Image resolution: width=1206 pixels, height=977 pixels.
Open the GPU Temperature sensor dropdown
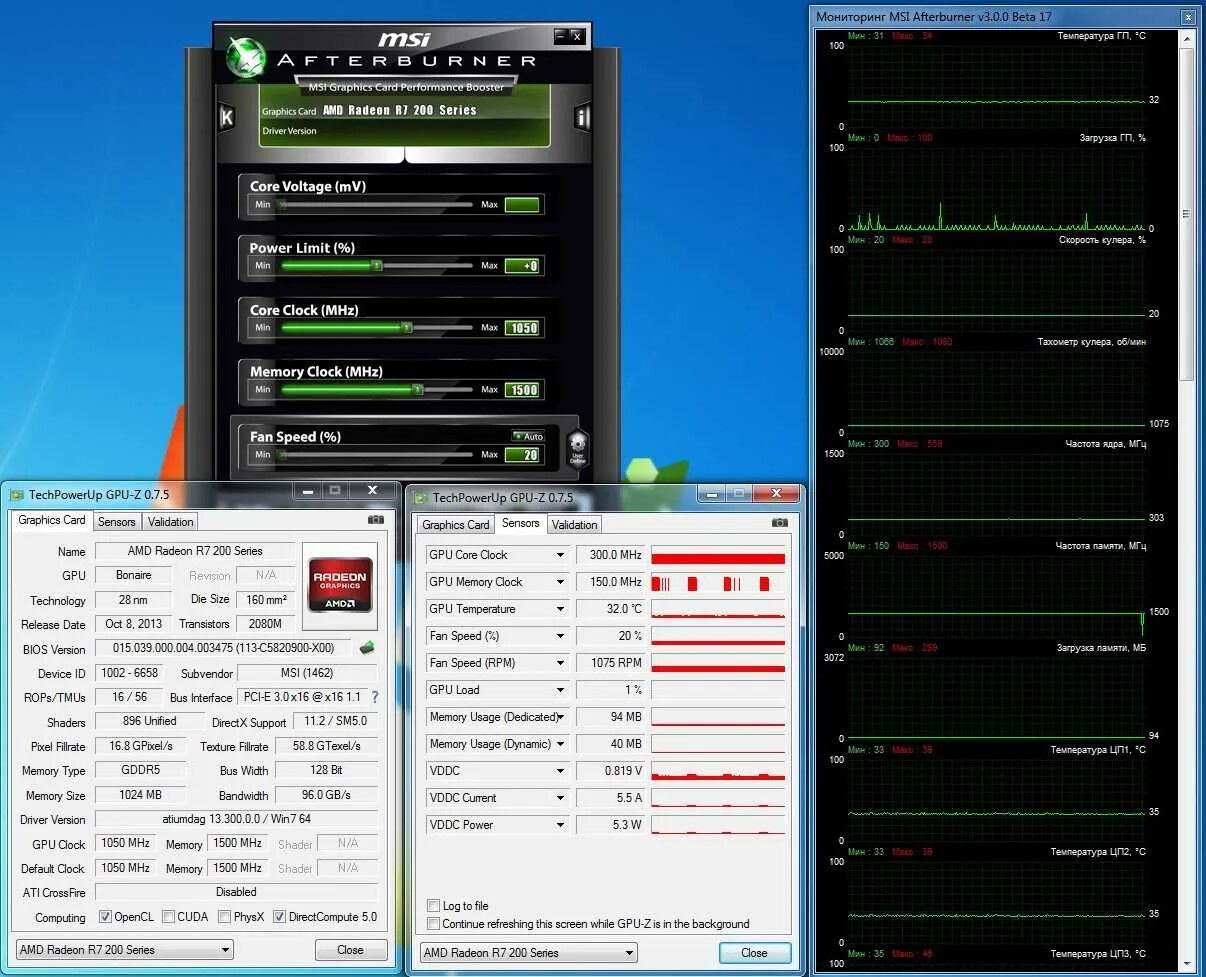coord(560,609)
